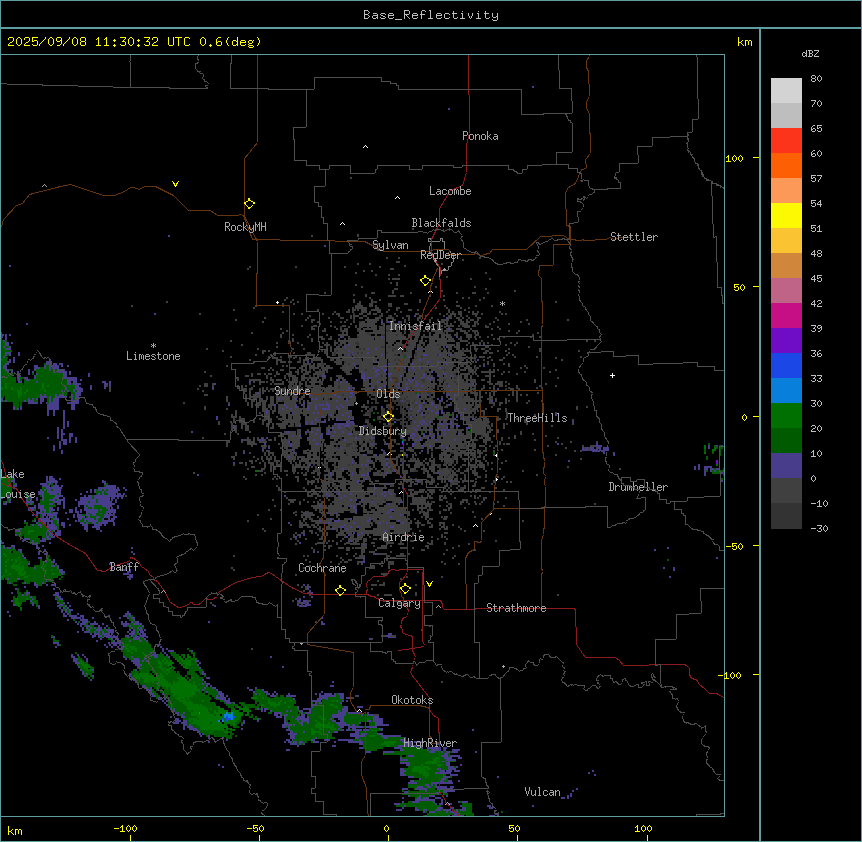Click the Okotoks label
Image resolution: width=862 pixels, height=842 pixels.
pos(412,700)
